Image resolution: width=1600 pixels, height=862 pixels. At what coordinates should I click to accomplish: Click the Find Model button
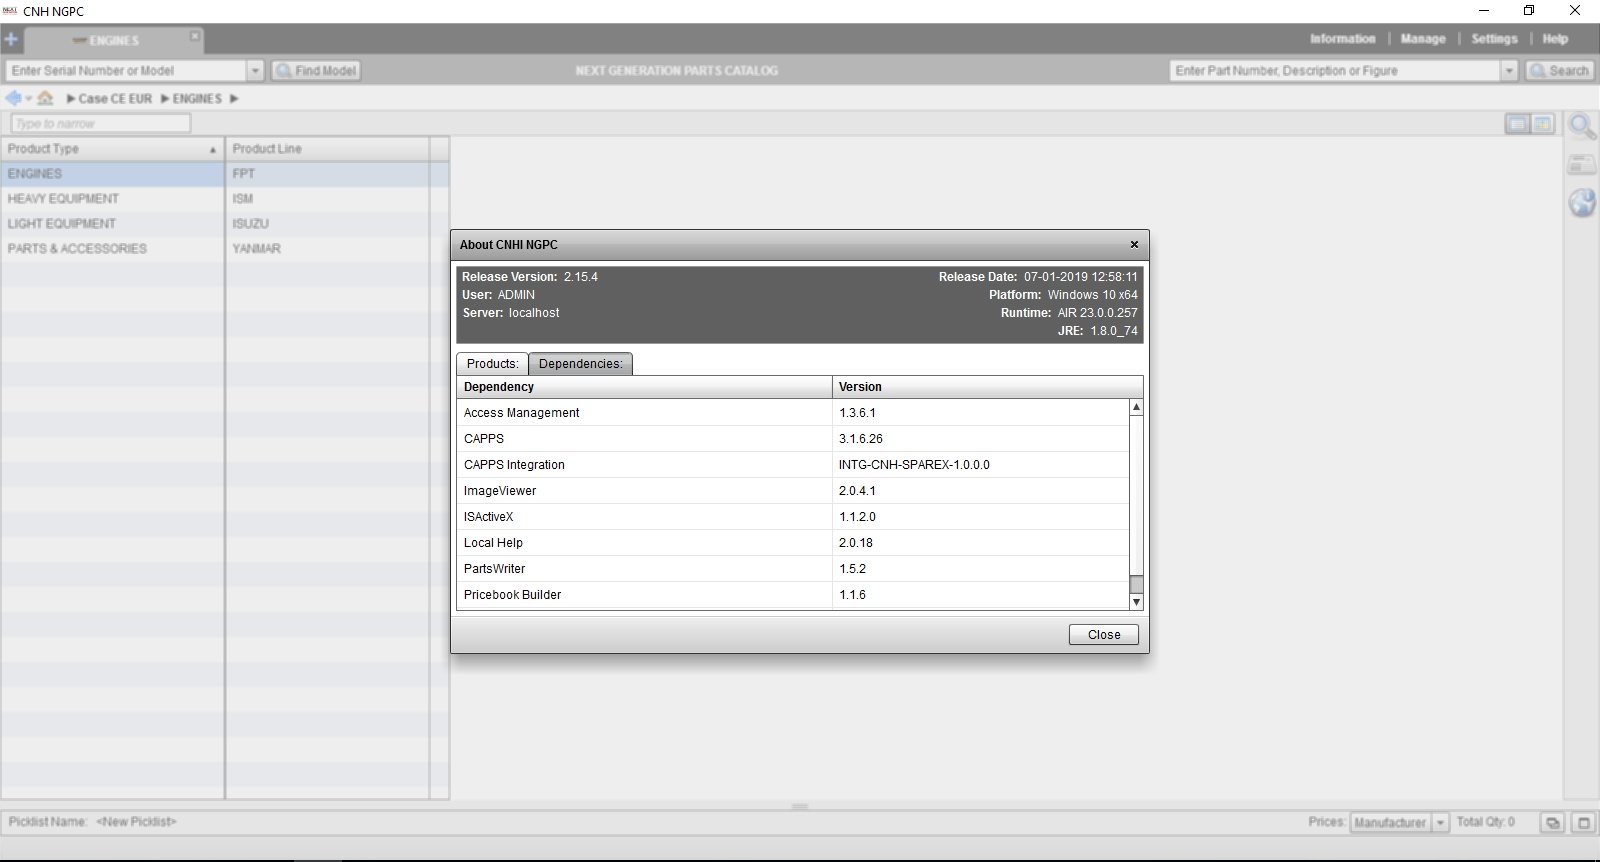[x=316, y=70]
